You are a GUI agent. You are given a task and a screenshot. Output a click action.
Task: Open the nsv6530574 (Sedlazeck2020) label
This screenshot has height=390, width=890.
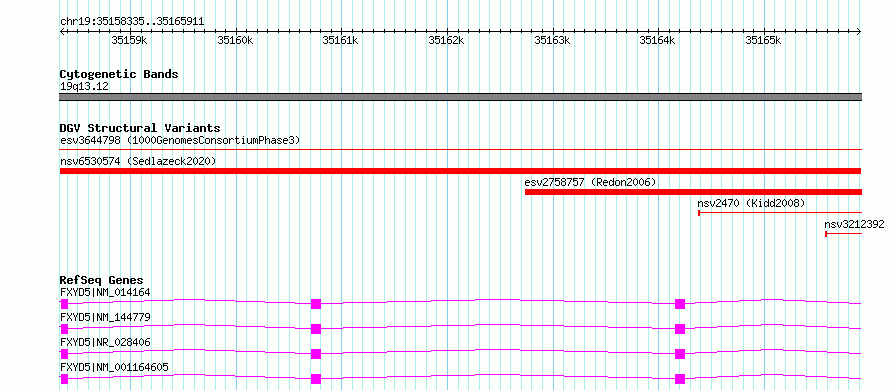point(138,161)
